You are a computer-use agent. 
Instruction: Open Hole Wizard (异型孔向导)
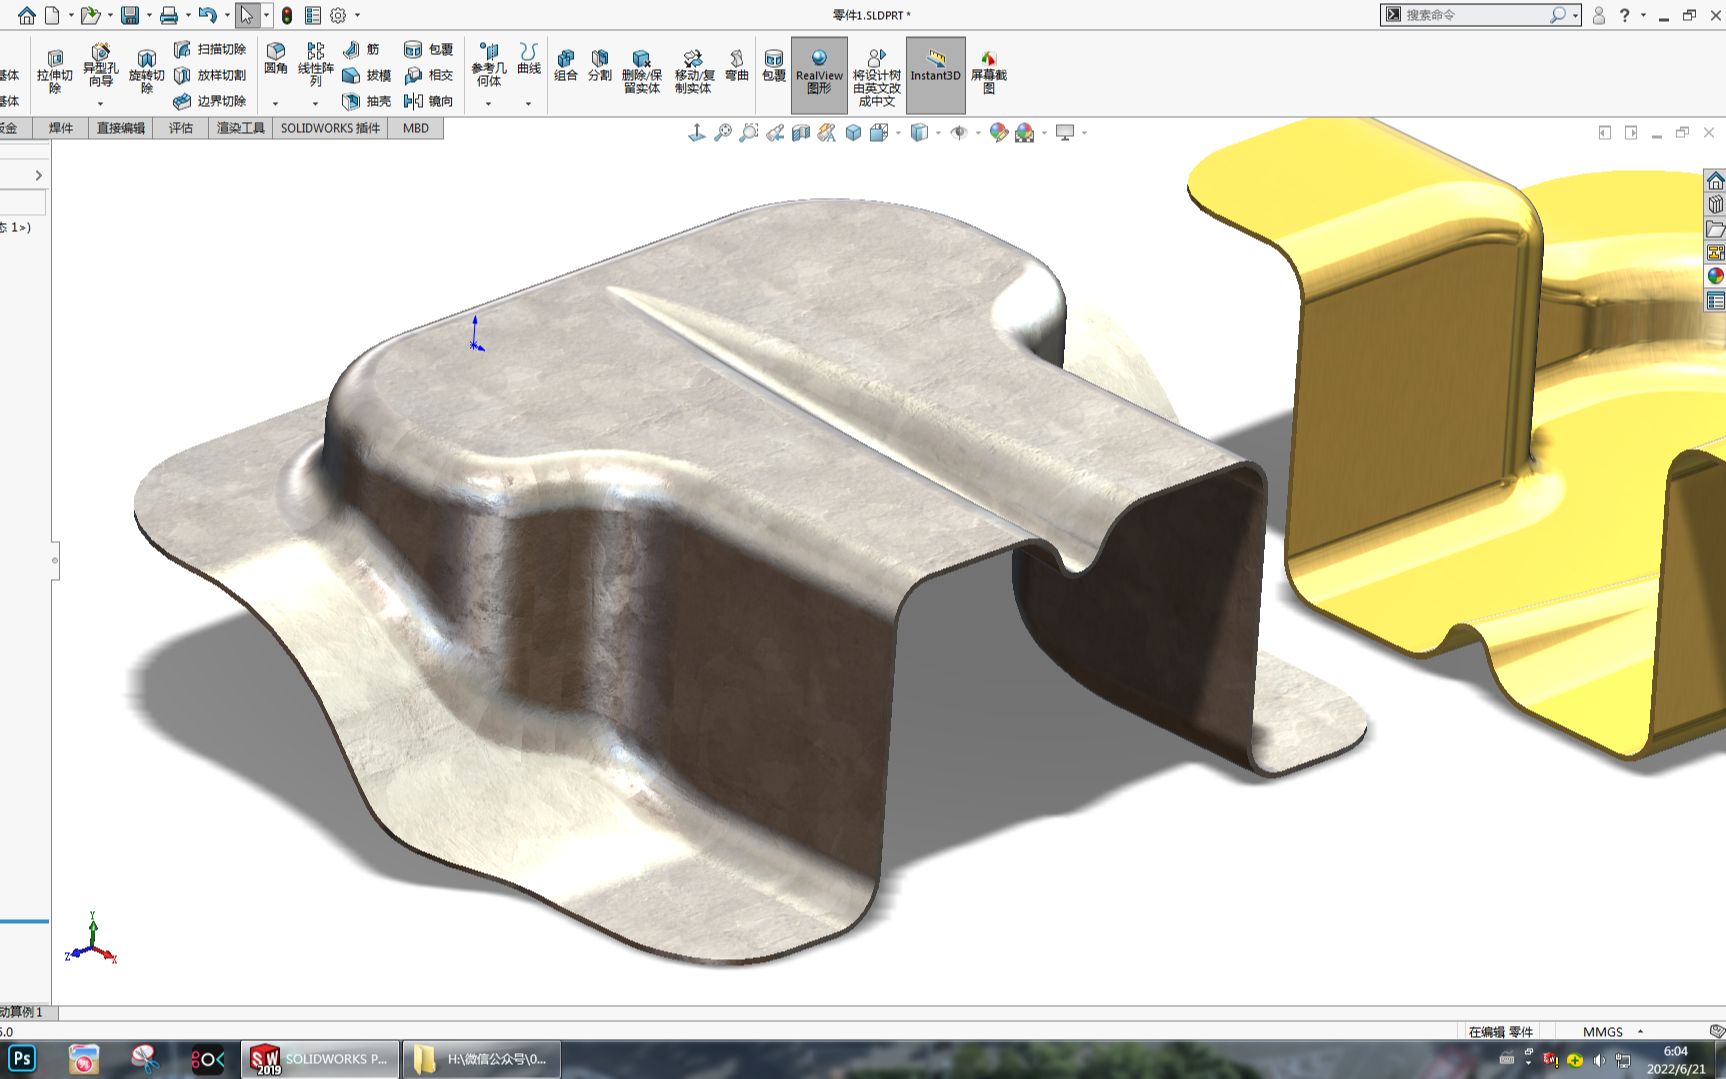pos(100,66)
